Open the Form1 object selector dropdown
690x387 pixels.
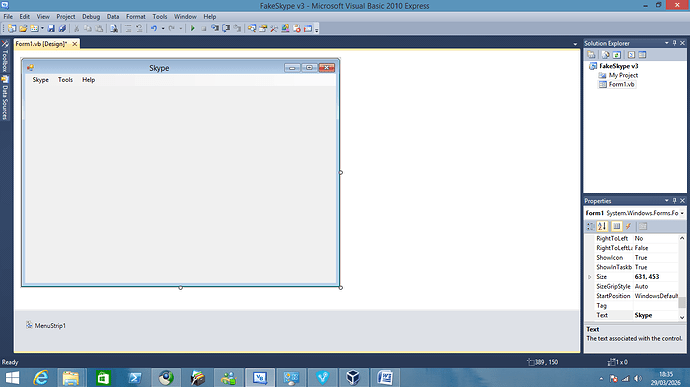682,213
